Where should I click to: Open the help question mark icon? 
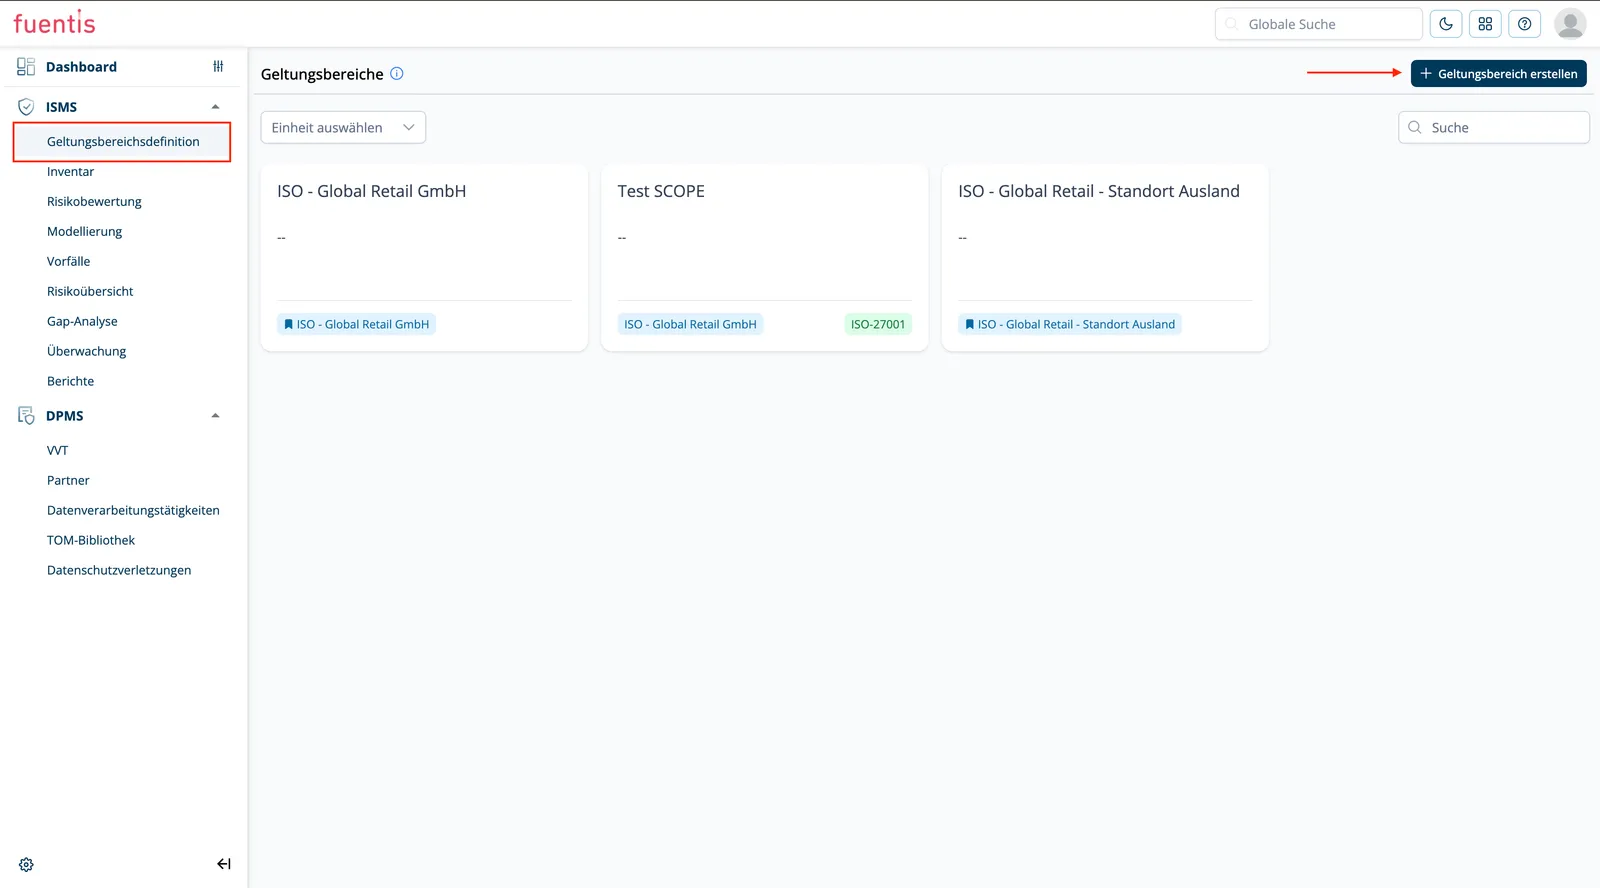(1524, 24)
